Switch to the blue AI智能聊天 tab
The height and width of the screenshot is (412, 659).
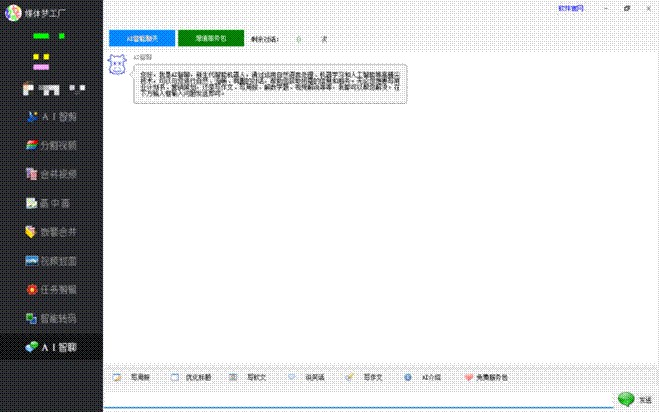[x=142, y=38]
